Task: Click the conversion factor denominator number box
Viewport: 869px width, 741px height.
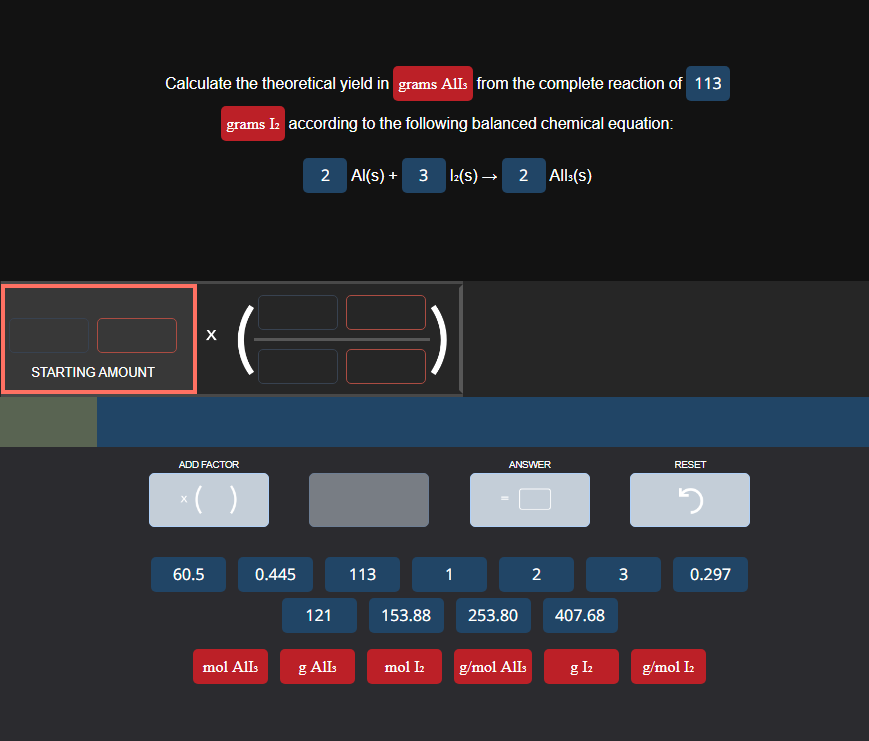Action: [x=297, y=365]
